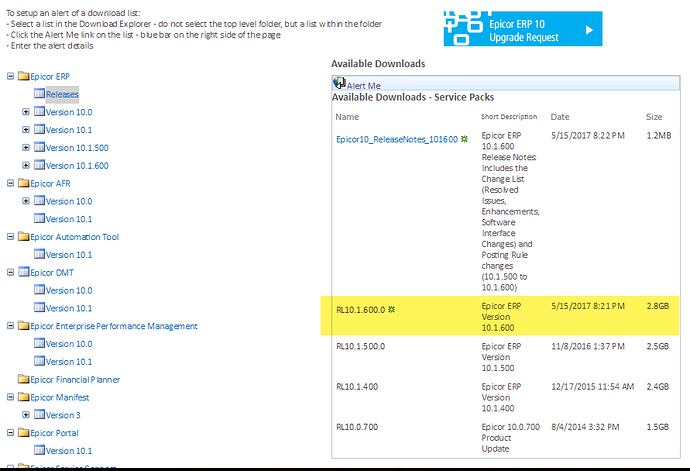Viewport: 690px width, 471px height.
Task: Open Version 10.1 under Epicor DMT
Action: click(x=69, y=309)
